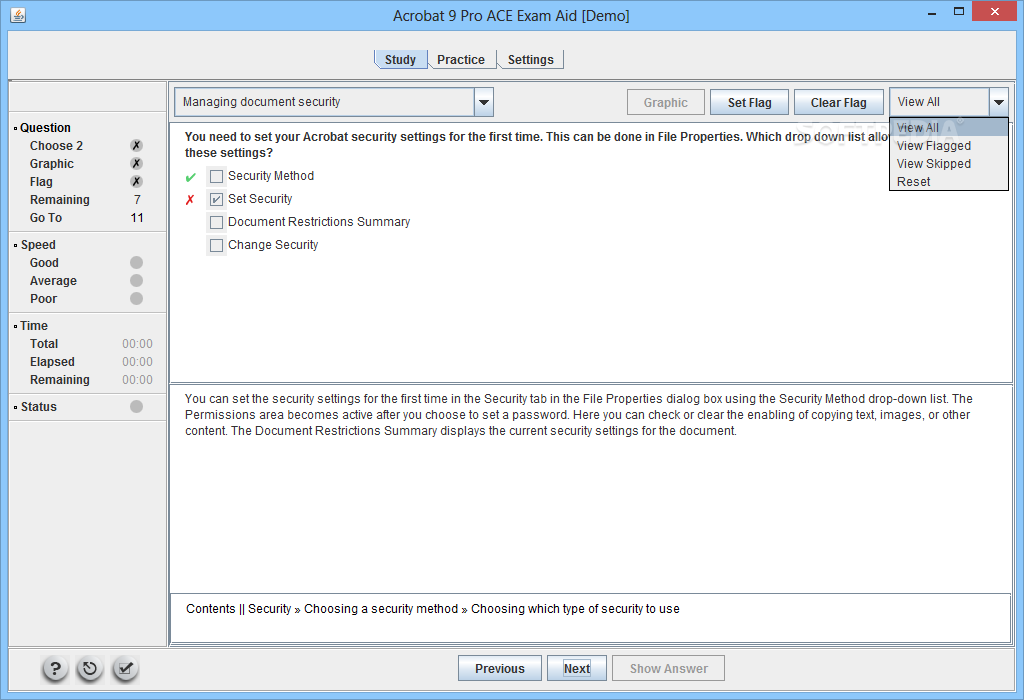The width and height of the screenshot is (1024, 700).
Task: Check the Change Security checkbox
Action: pyautogui.click(x=216, y=246)
